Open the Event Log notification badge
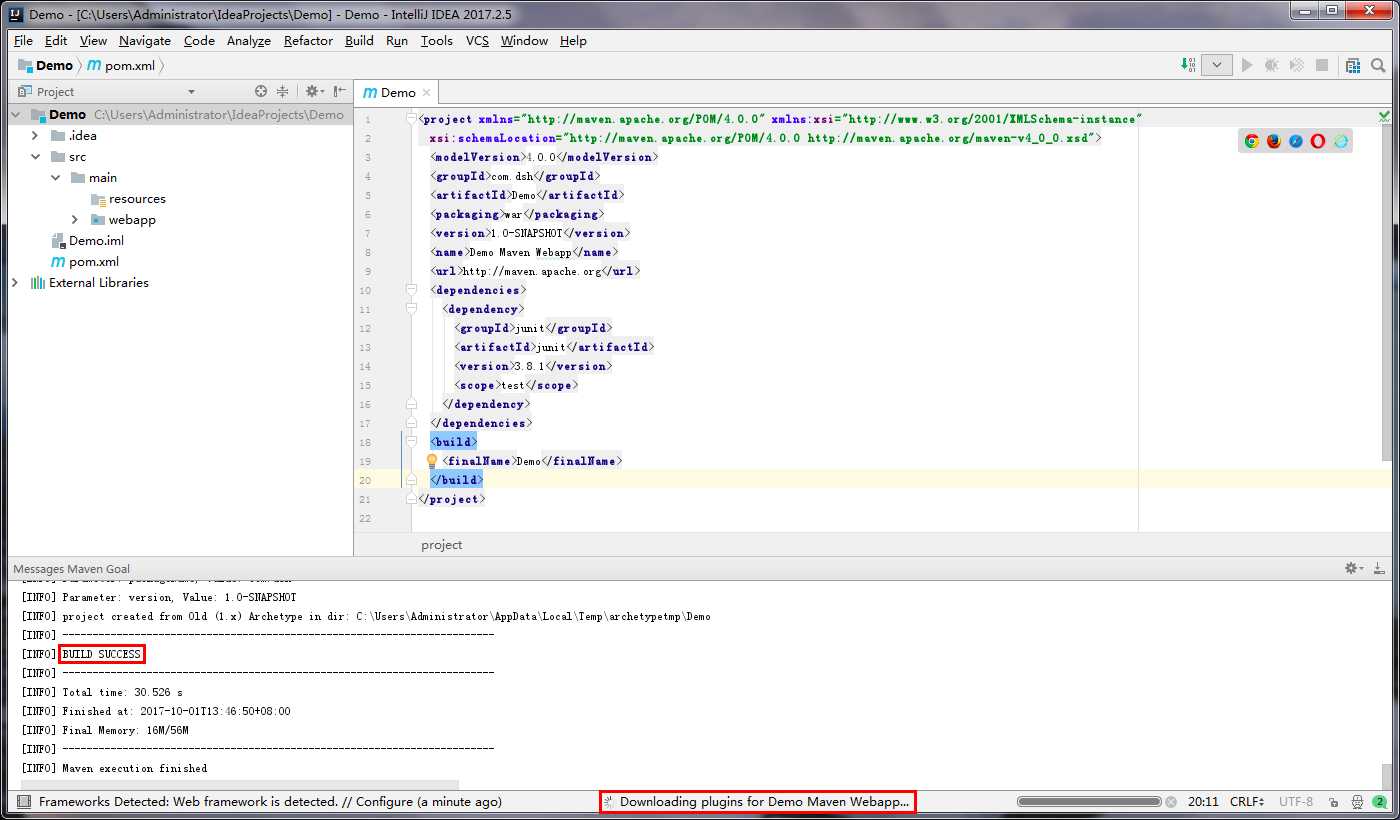The image size is (1400, 820). pyautogui.click(x=1380, y=801)
